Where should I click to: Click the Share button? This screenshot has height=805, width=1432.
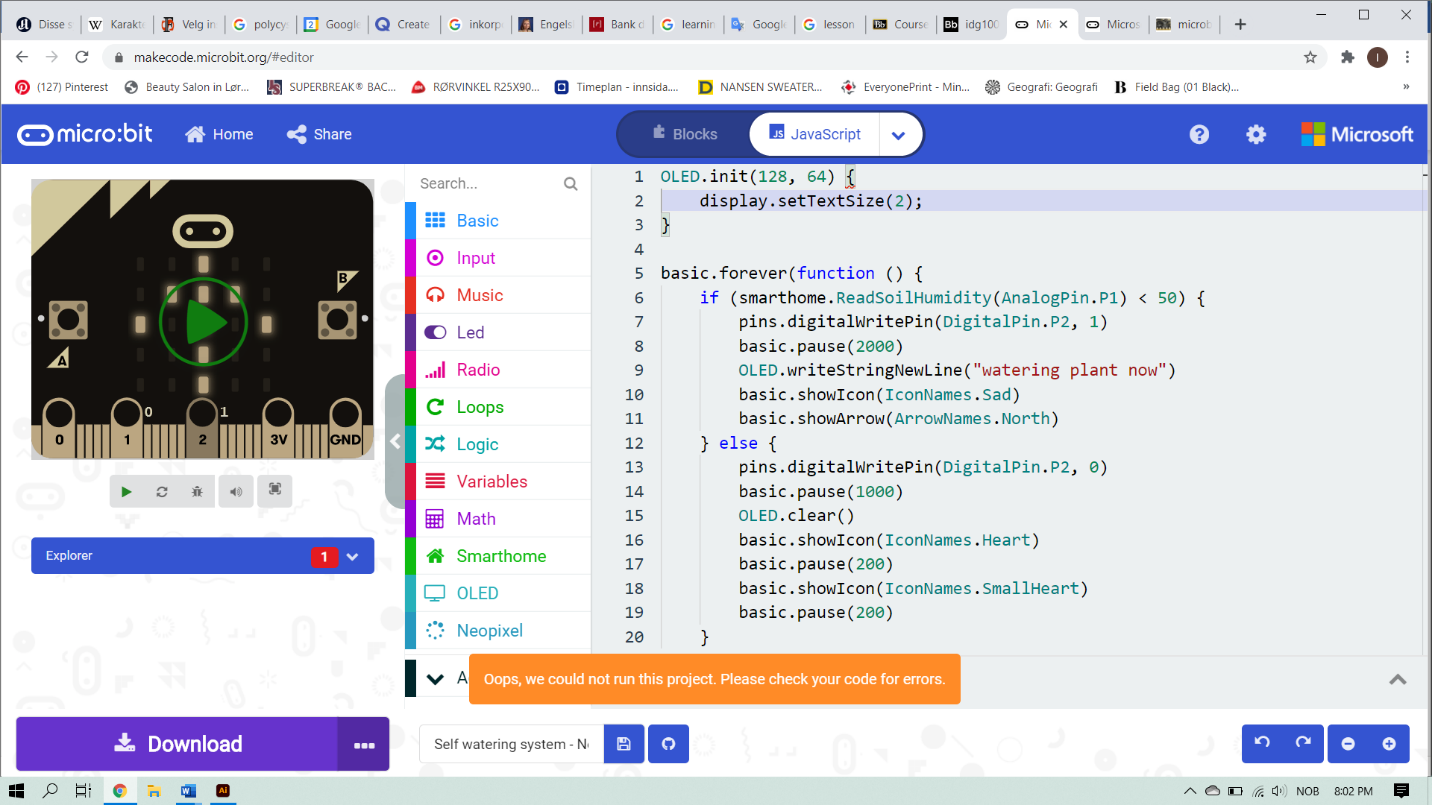click(x=319, y=134)
